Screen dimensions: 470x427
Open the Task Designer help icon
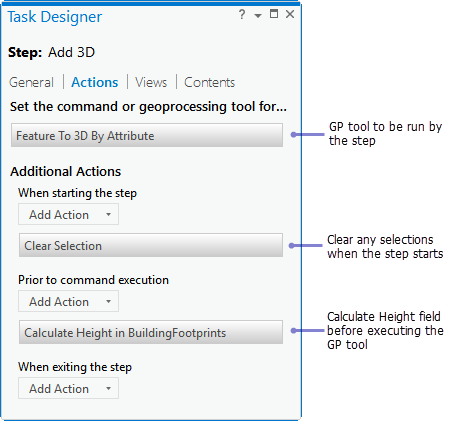click(x=242, y=14)
